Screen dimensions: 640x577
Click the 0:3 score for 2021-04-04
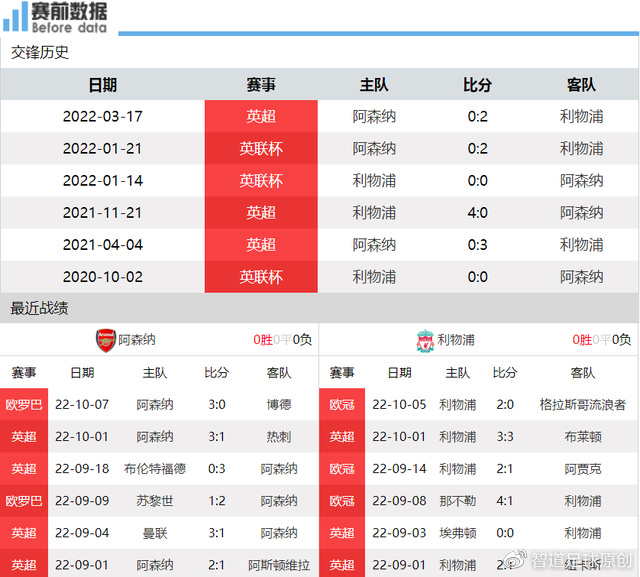coord(477,245)
